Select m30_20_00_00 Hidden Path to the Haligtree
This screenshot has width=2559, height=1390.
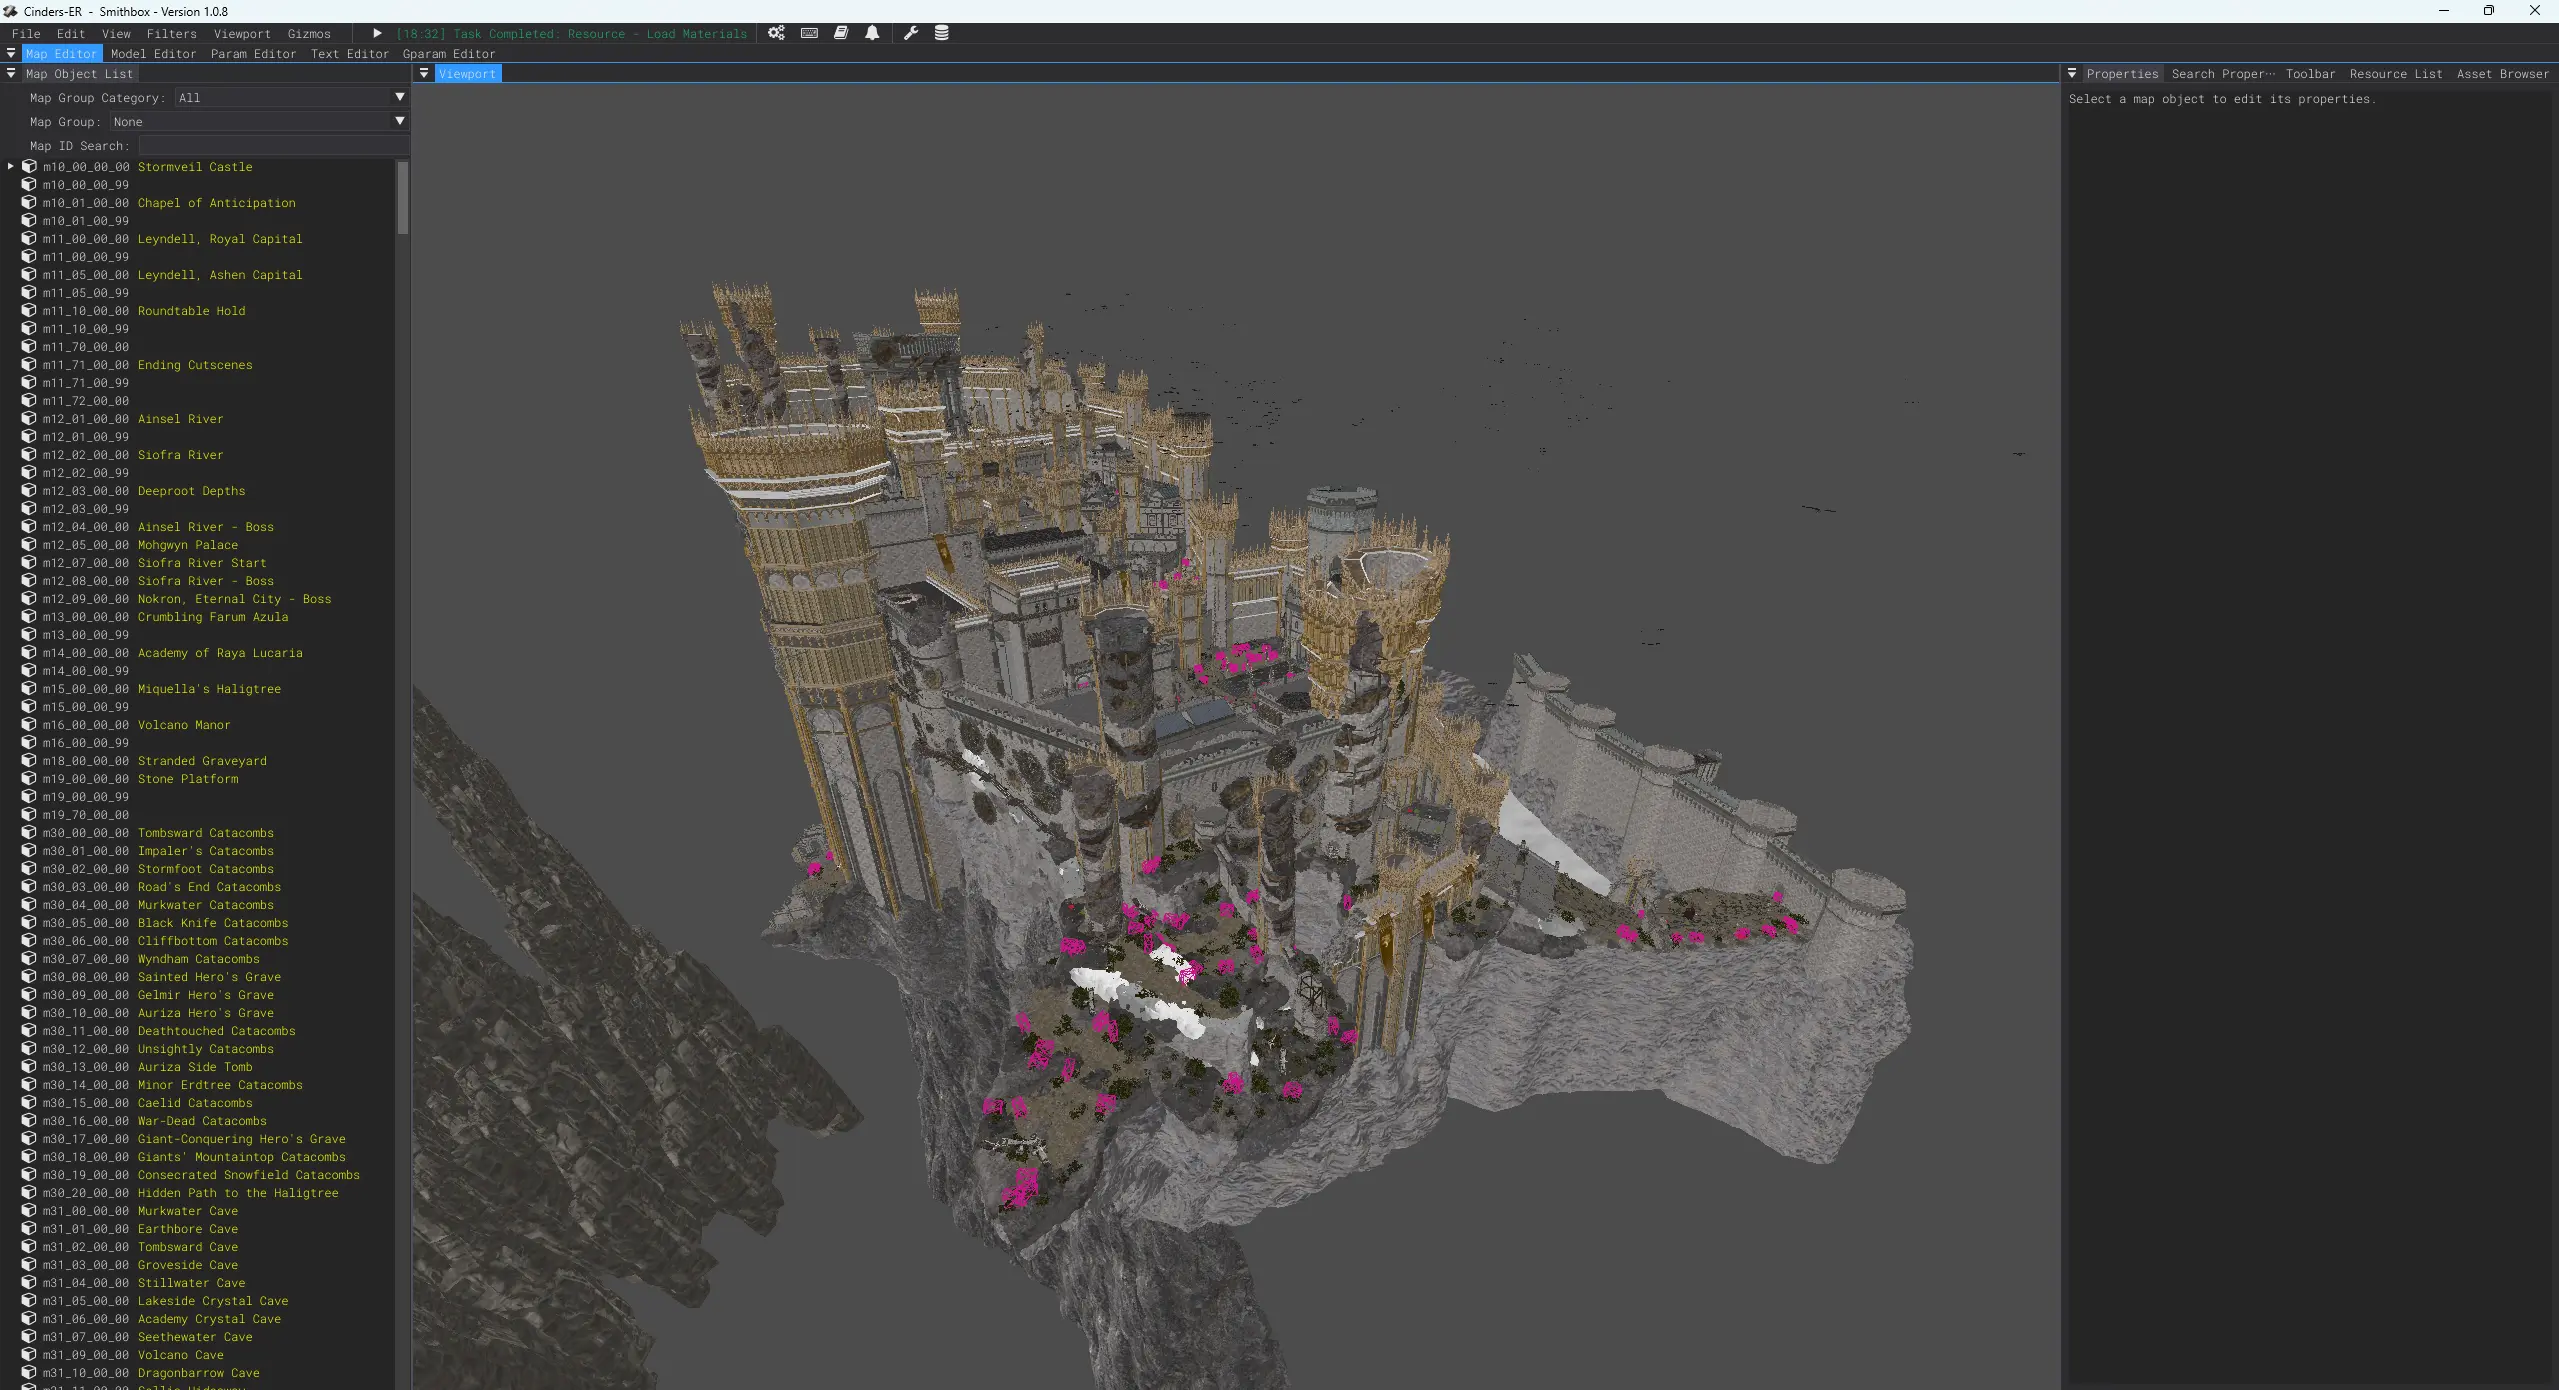190,1193
